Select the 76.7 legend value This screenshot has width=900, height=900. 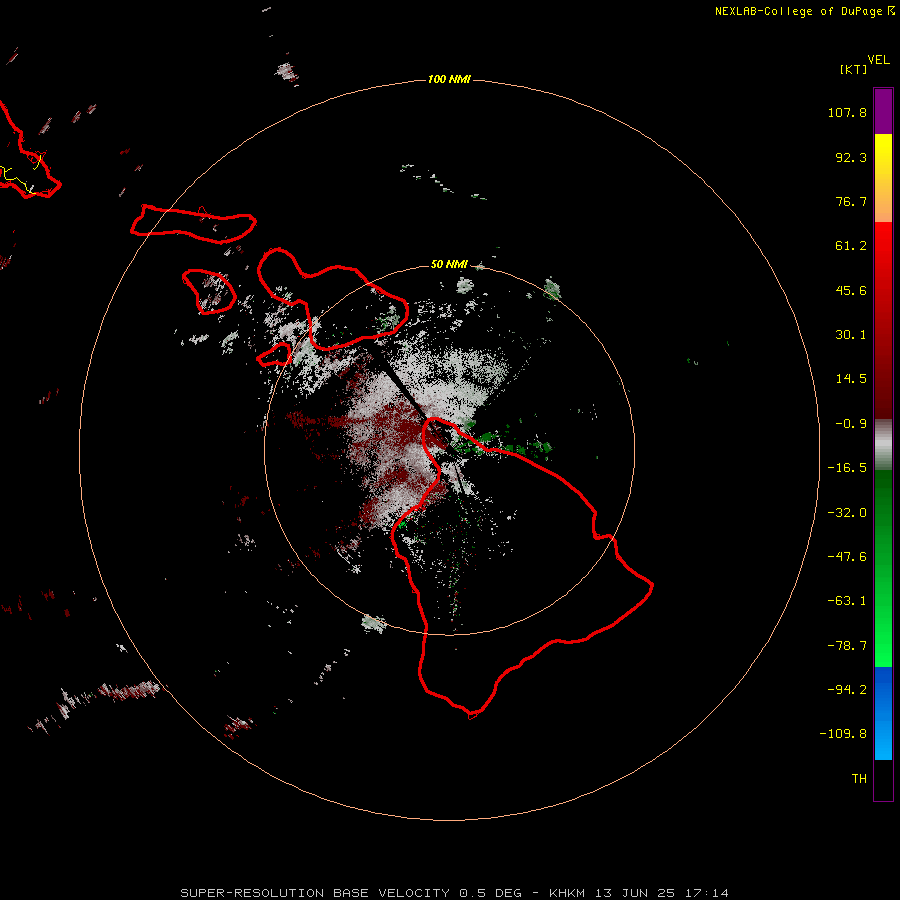[x=851, y=201]
